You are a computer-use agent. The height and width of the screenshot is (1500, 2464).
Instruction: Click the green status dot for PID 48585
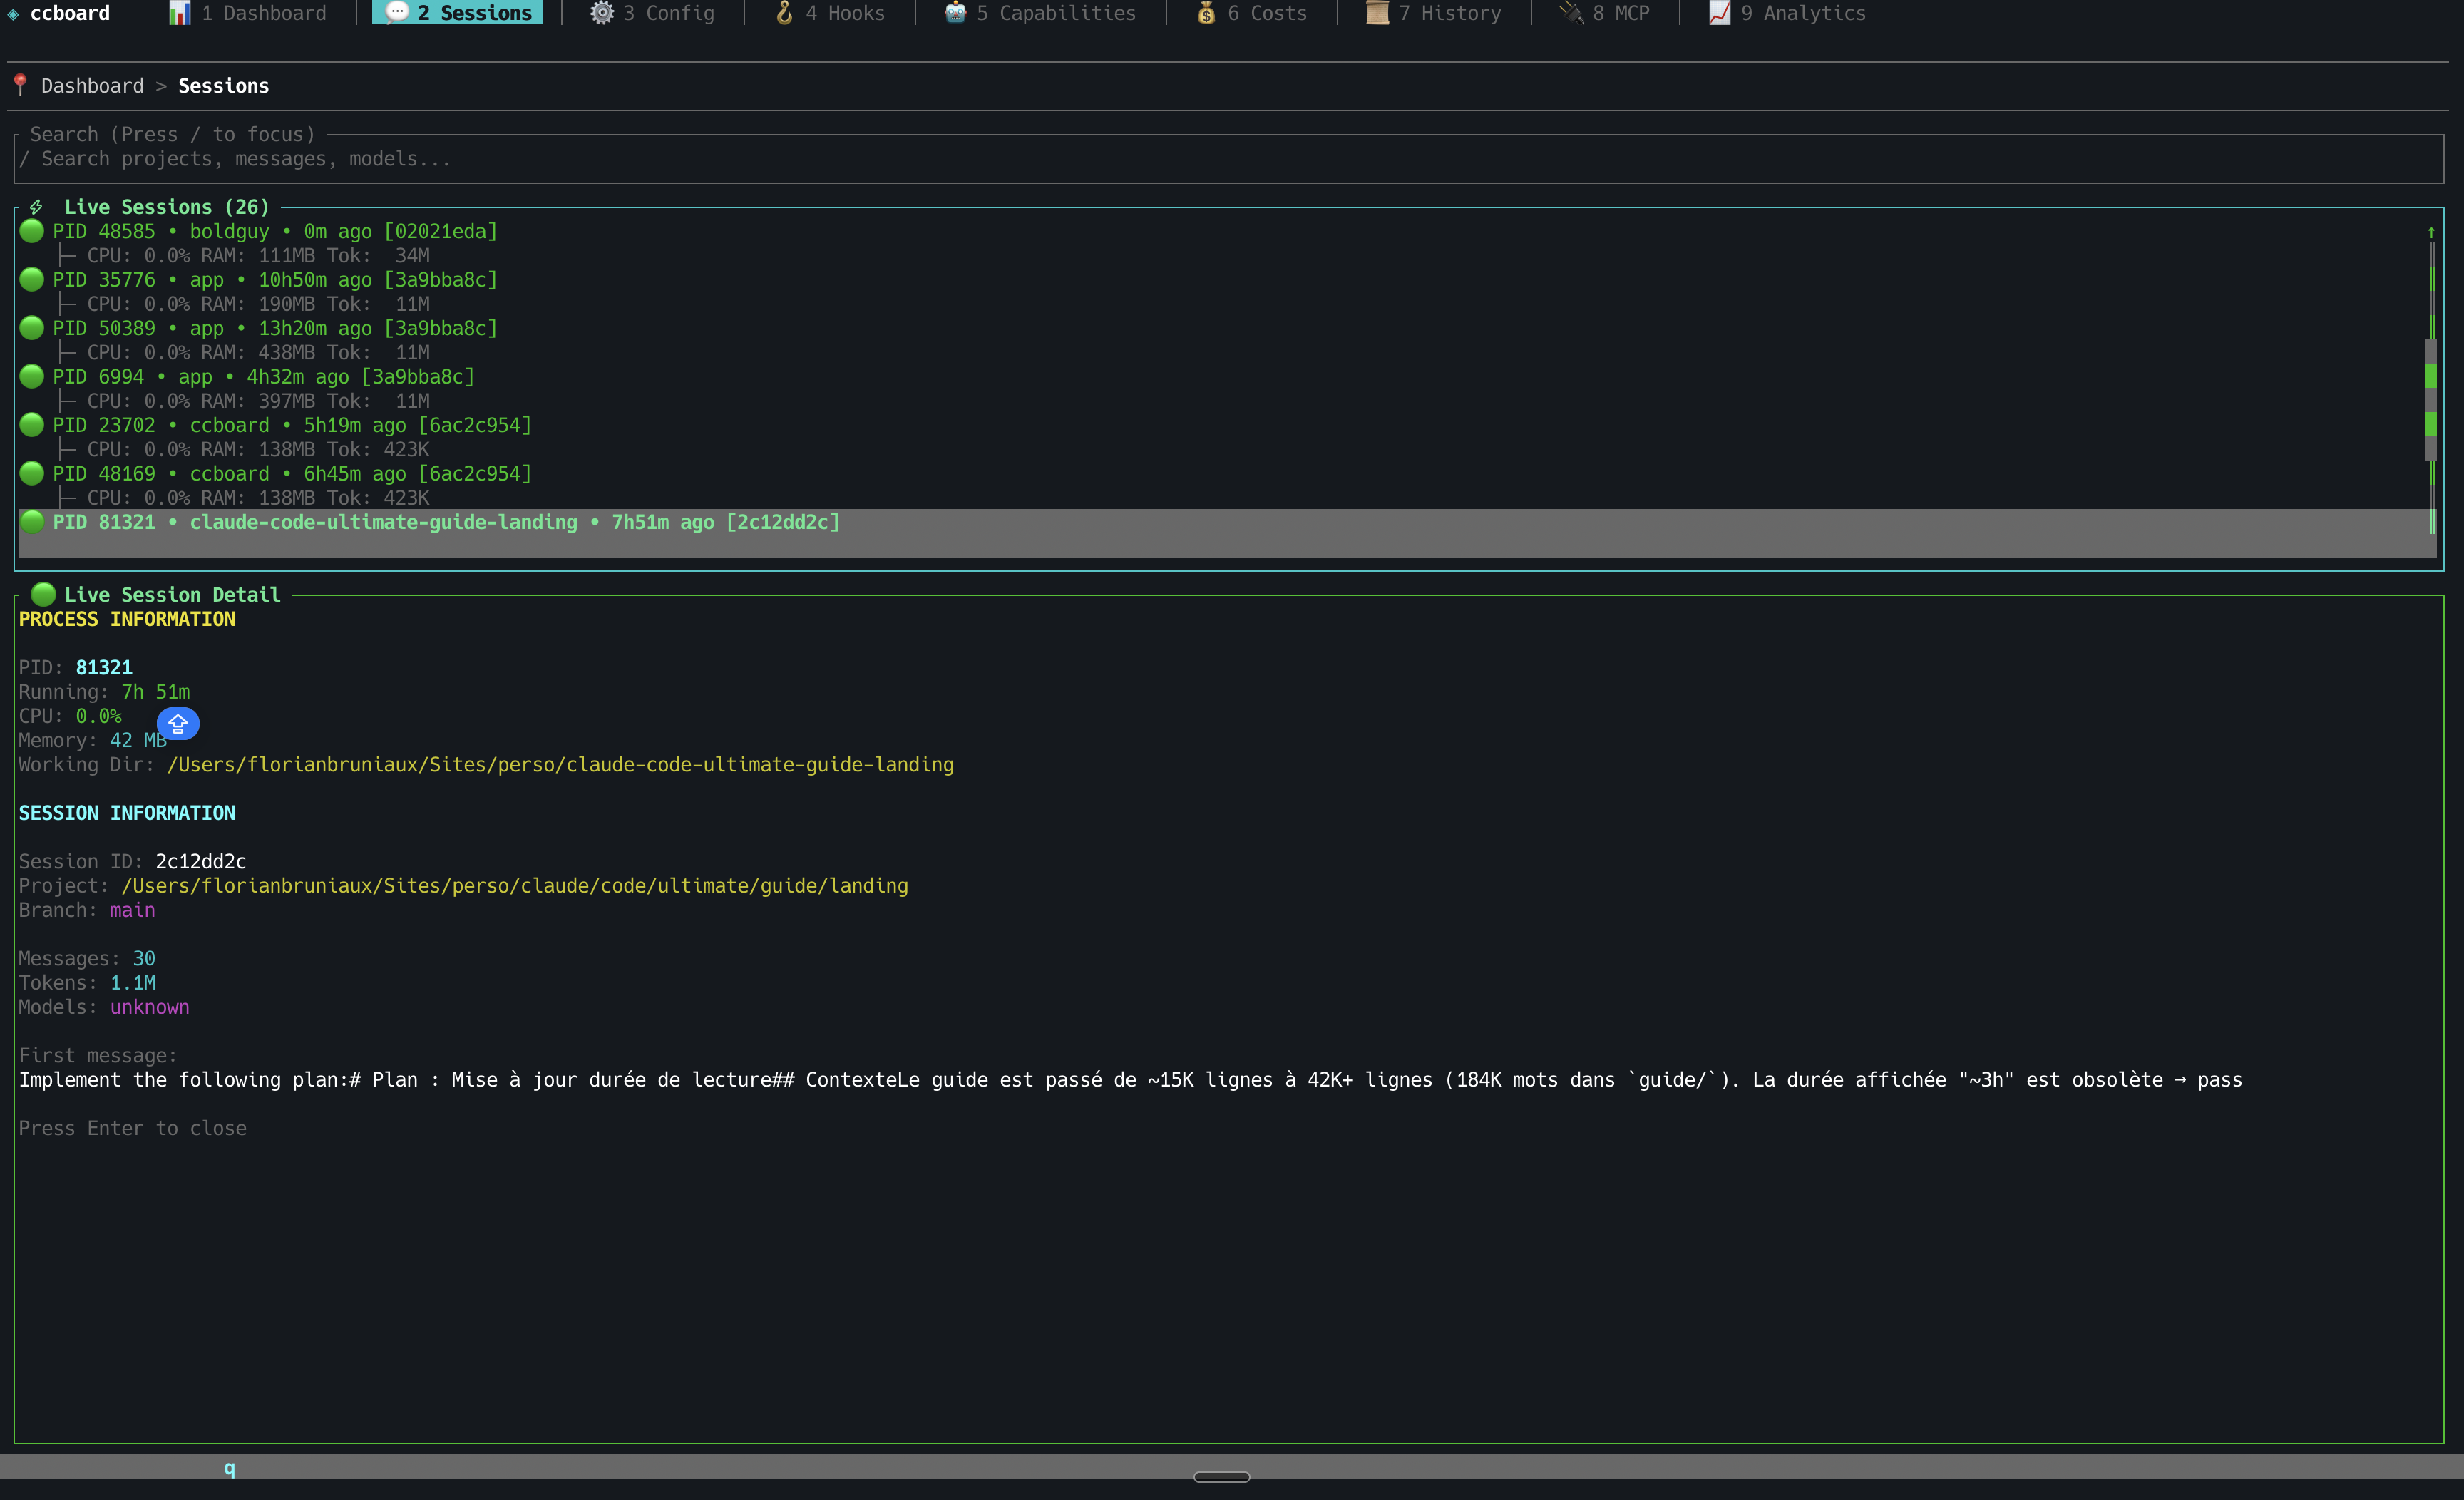pos(31,231)
